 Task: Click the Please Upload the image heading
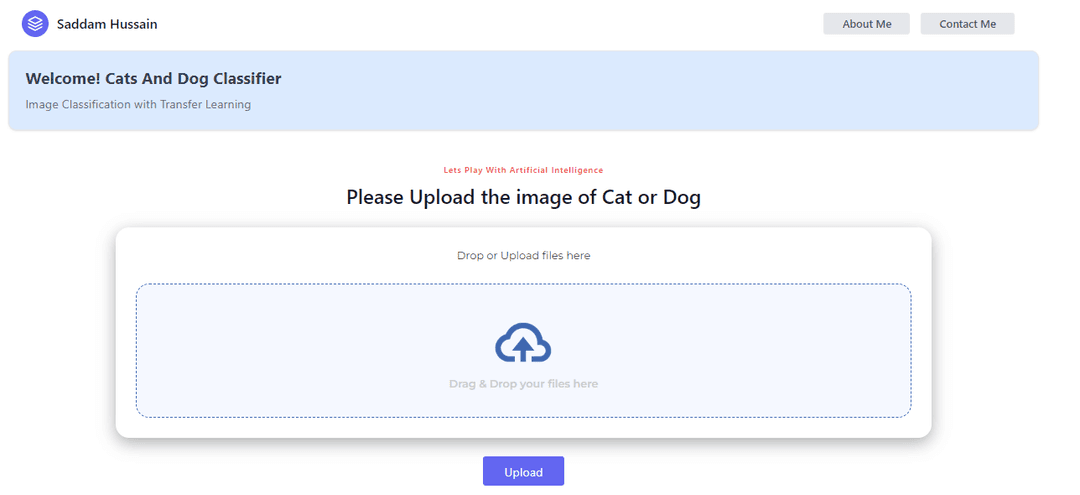click(523, 198)
